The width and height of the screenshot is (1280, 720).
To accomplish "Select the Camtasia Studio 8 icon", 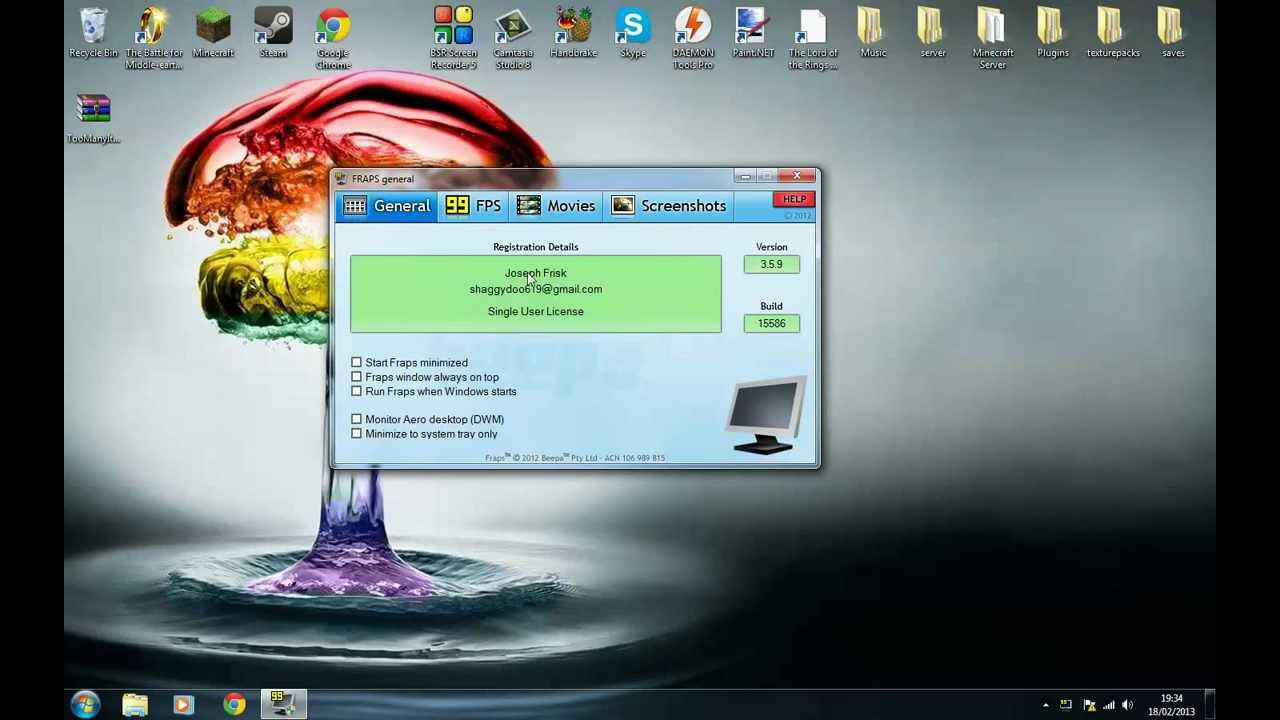I will click(513, 38).
